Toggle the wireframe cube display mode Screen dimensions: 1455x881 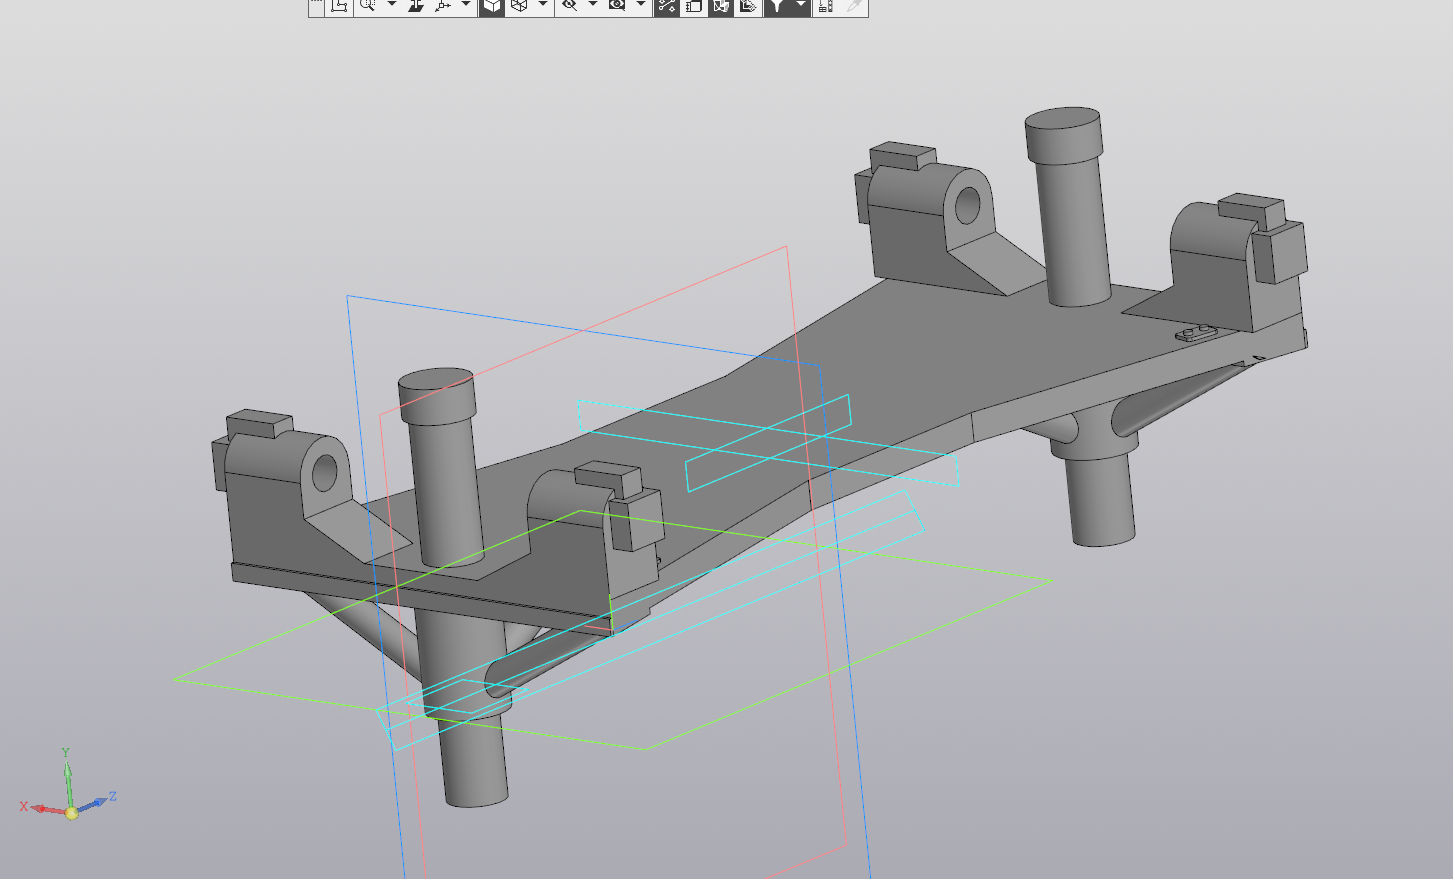coord(519,6)
